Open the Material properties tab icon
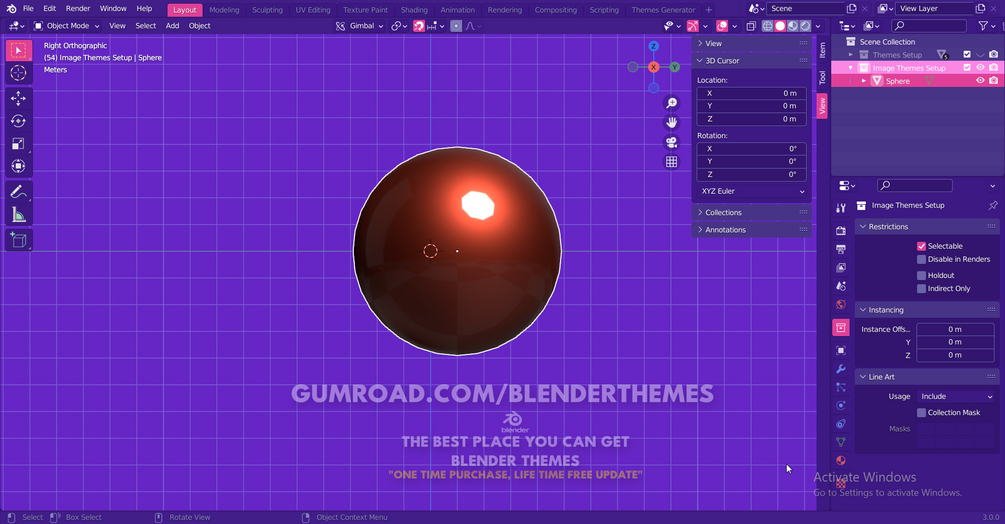Viewport: 1005px width, 524px height. (841, 461)
